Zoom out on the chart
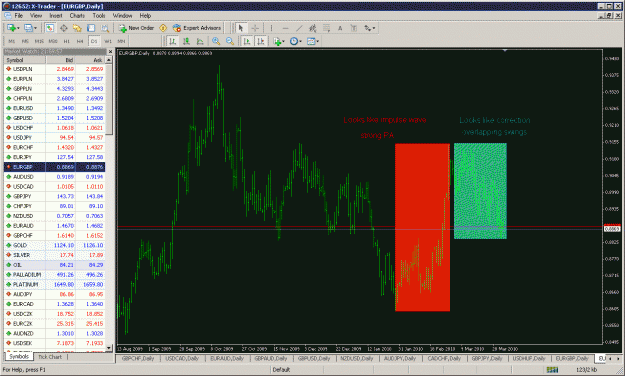Viewport: 625px width, 376px height. 230,41
